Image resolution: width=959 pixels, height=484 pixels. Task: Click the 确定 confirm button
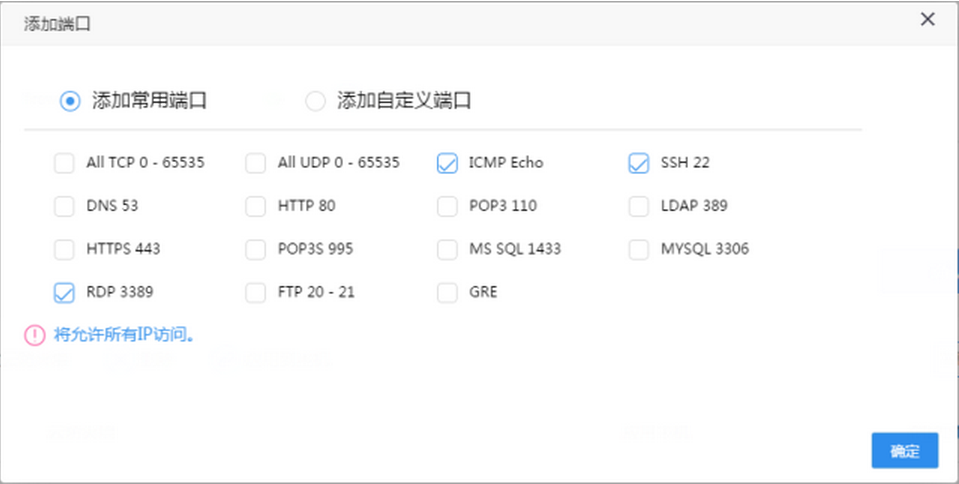904,450
